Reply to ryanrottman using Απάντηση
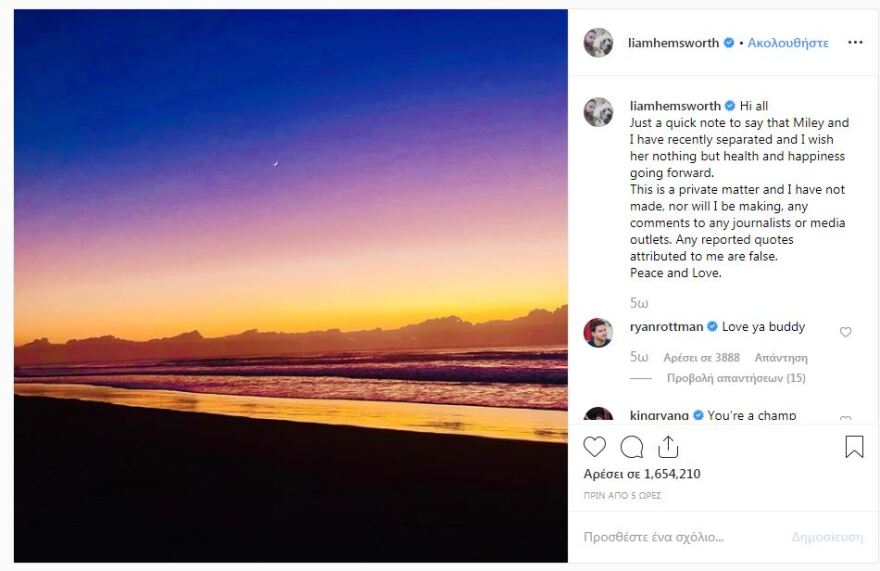The height and width of the screenshot is (571, 880). pyautogui.click(x=781, y=357)
